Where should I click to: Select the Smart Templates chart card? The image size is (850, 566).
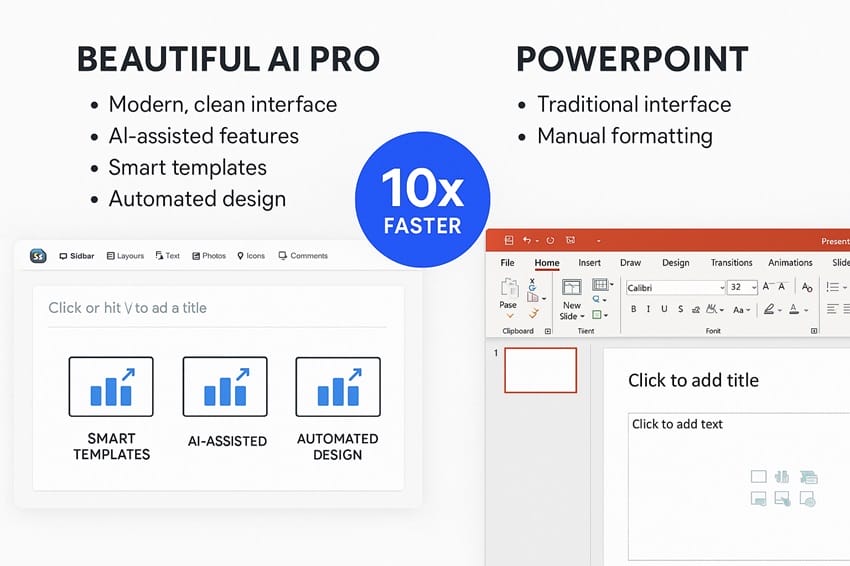click(111, 387)
